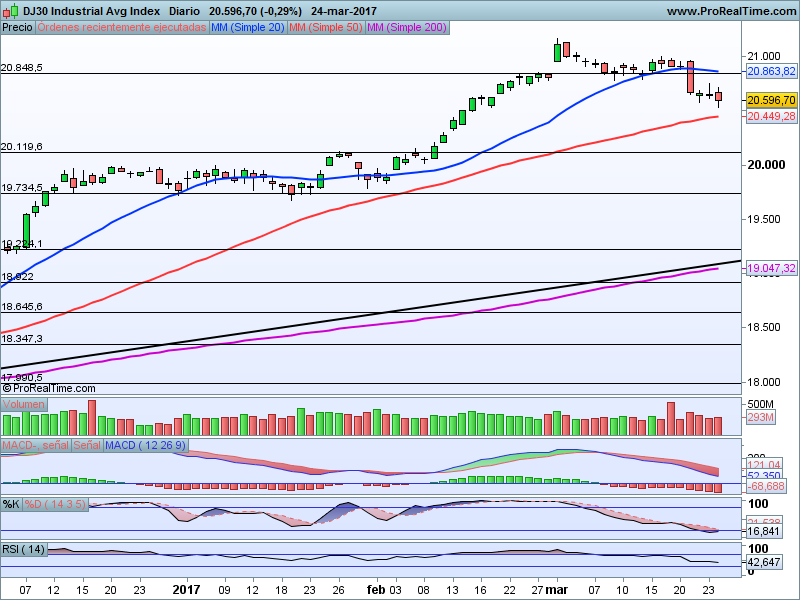Click the RSI (14) indicator label
The width and height of the screenshot is (800, 600).
click(24, 549)
